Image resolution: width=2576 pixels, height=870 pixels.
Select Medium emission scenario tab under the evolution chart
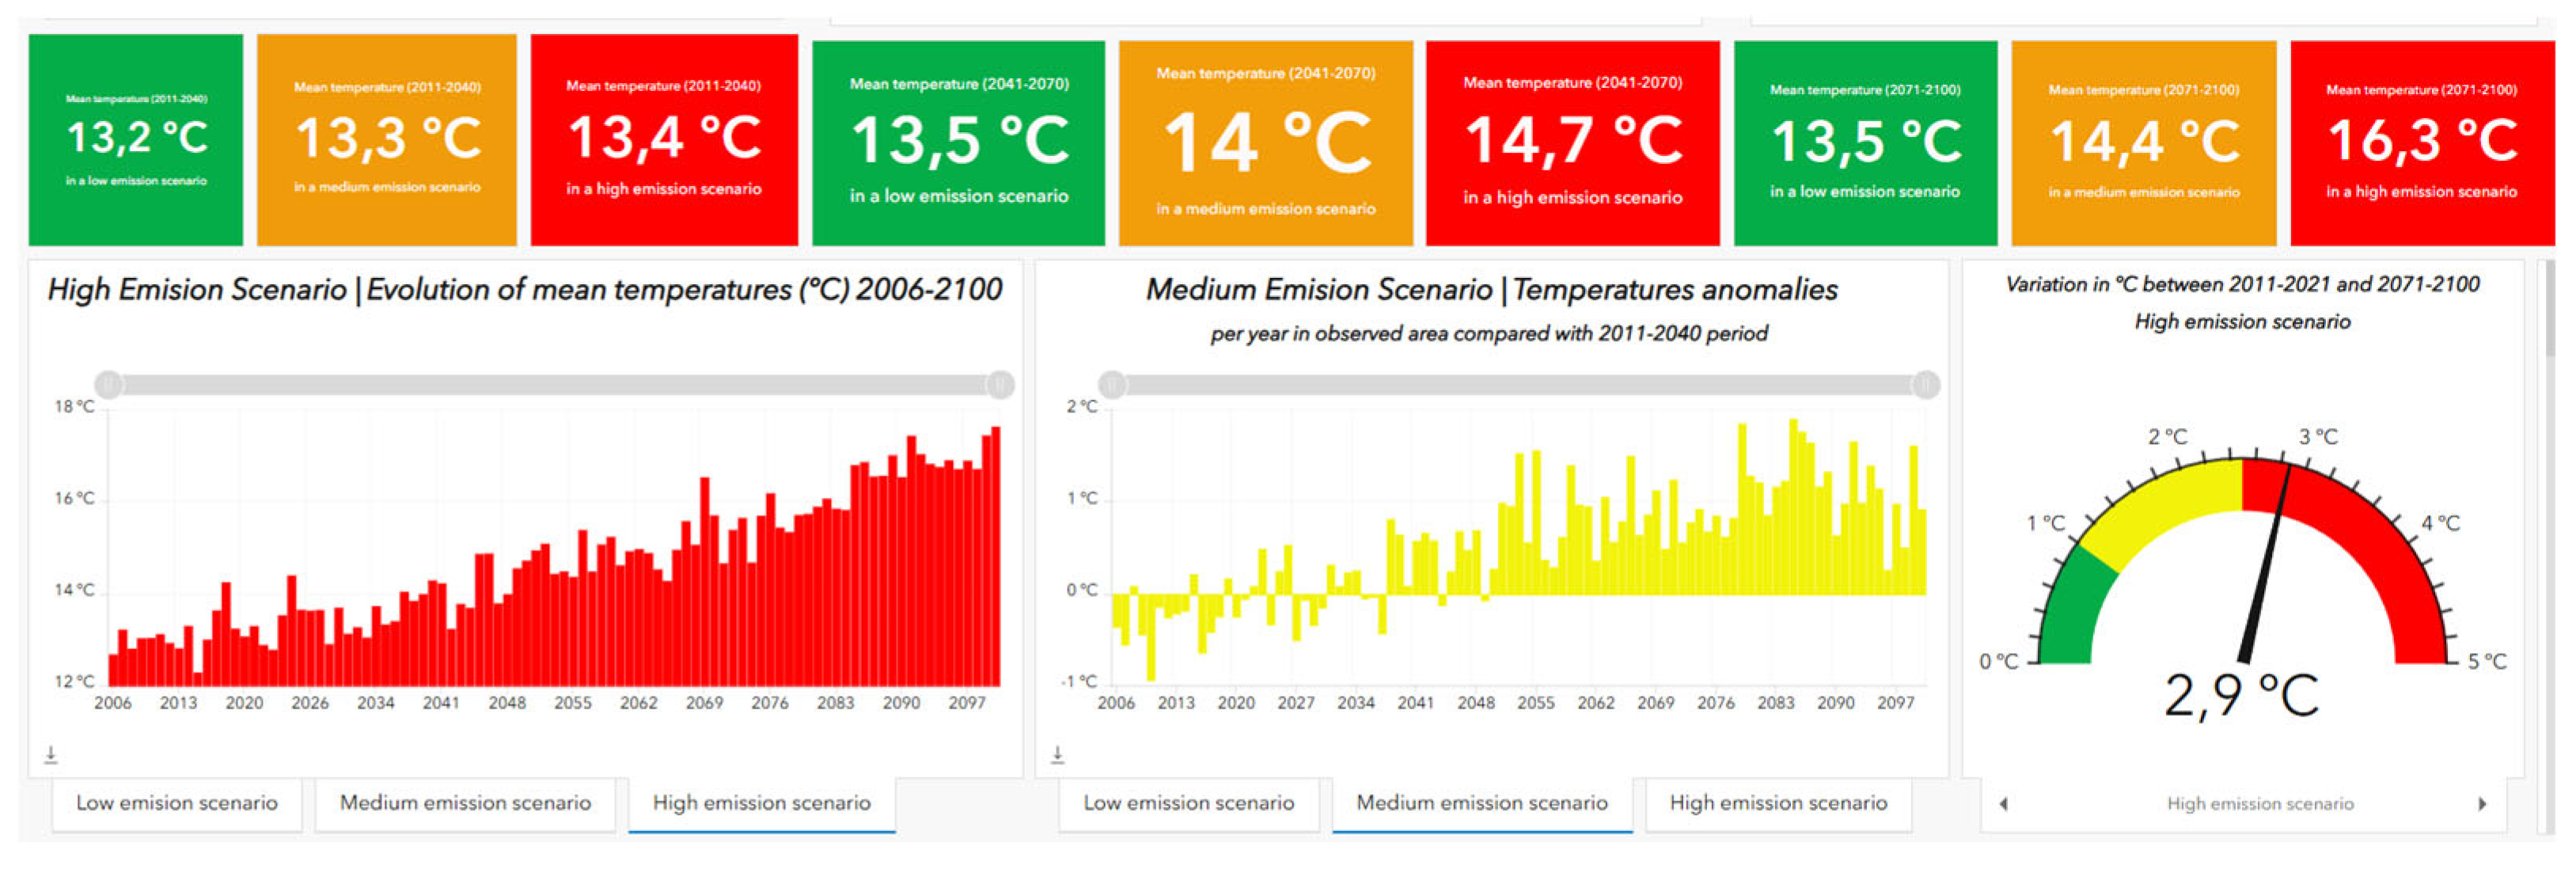tap(465, 803)
